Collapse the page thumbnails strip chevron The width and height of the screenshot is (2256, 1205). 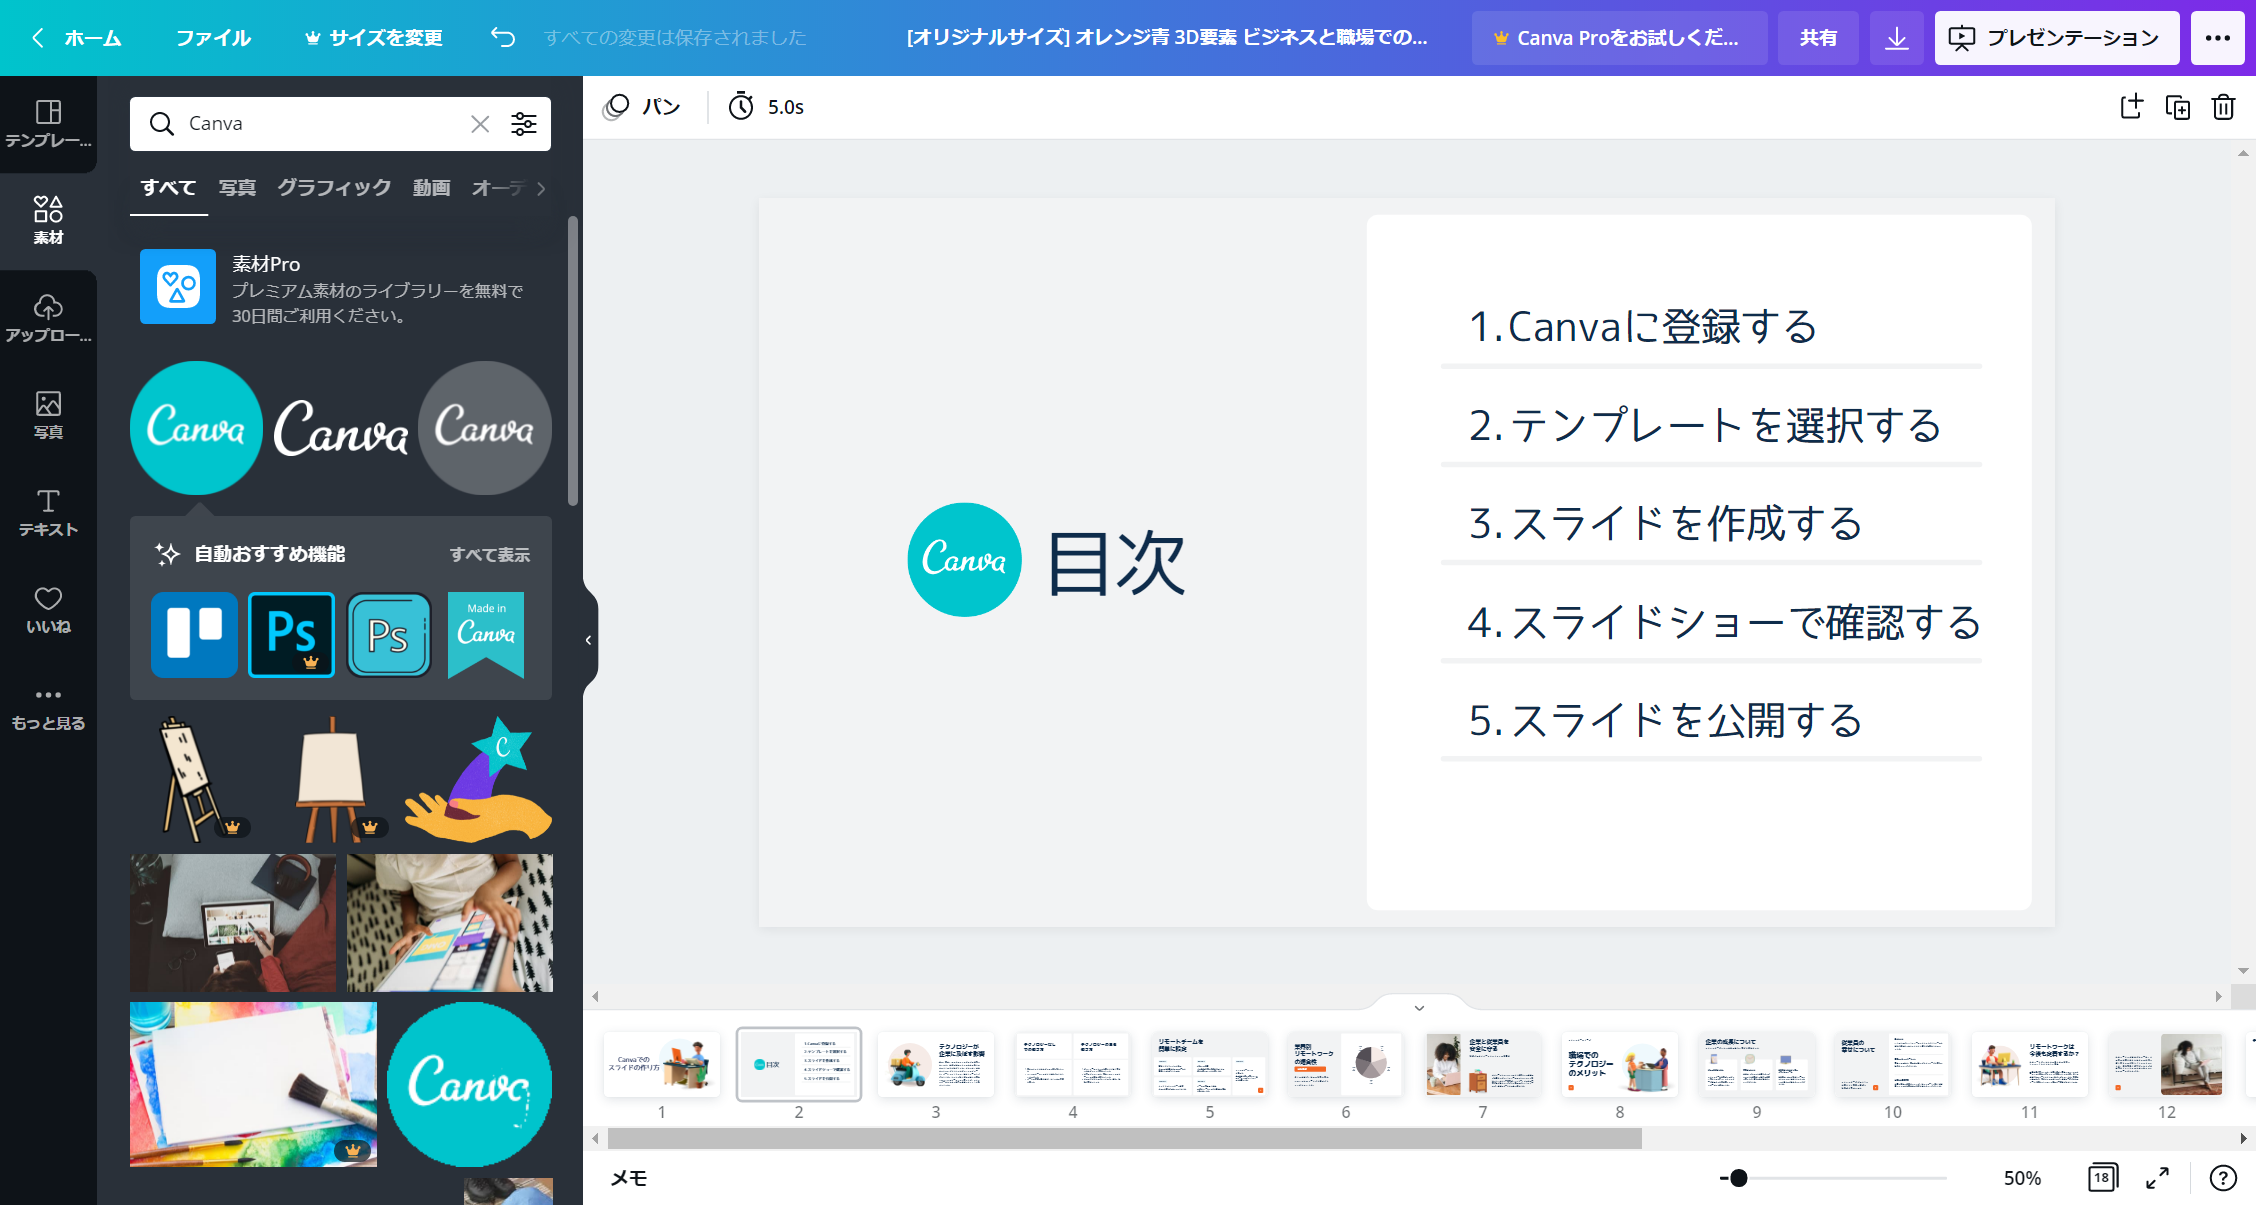tap(1419, 1007)
